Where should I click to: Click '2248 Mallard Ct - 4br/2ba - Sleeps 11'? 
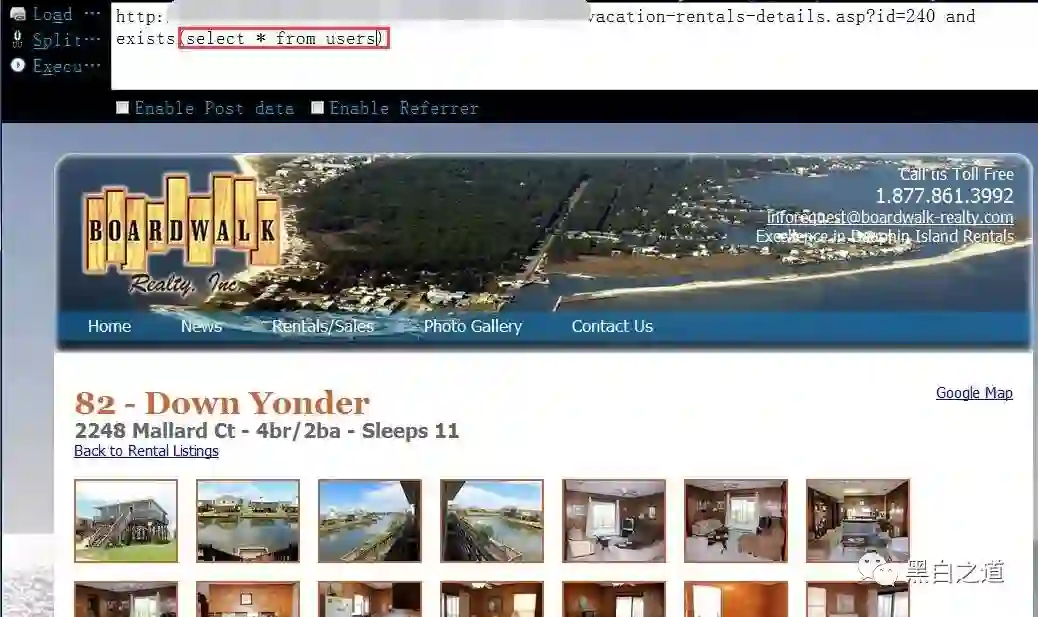[x=267, y=431]
